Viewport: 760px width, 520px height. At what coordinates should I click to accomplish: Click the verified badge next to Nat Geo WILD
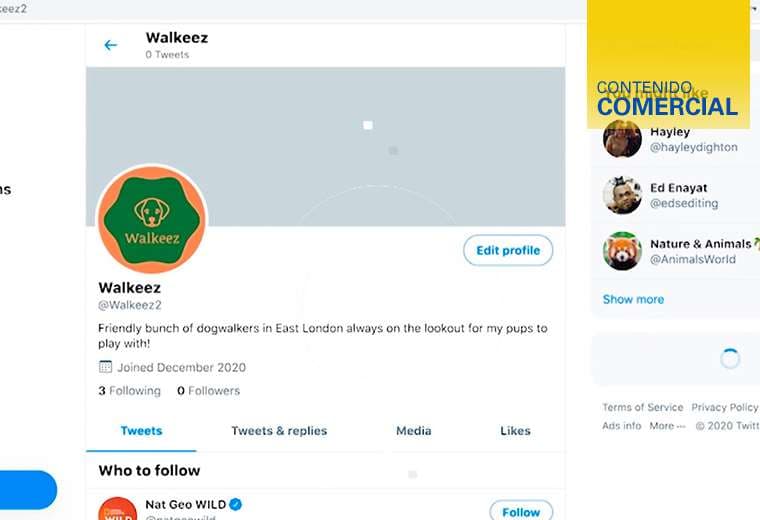tap(236, 504)
